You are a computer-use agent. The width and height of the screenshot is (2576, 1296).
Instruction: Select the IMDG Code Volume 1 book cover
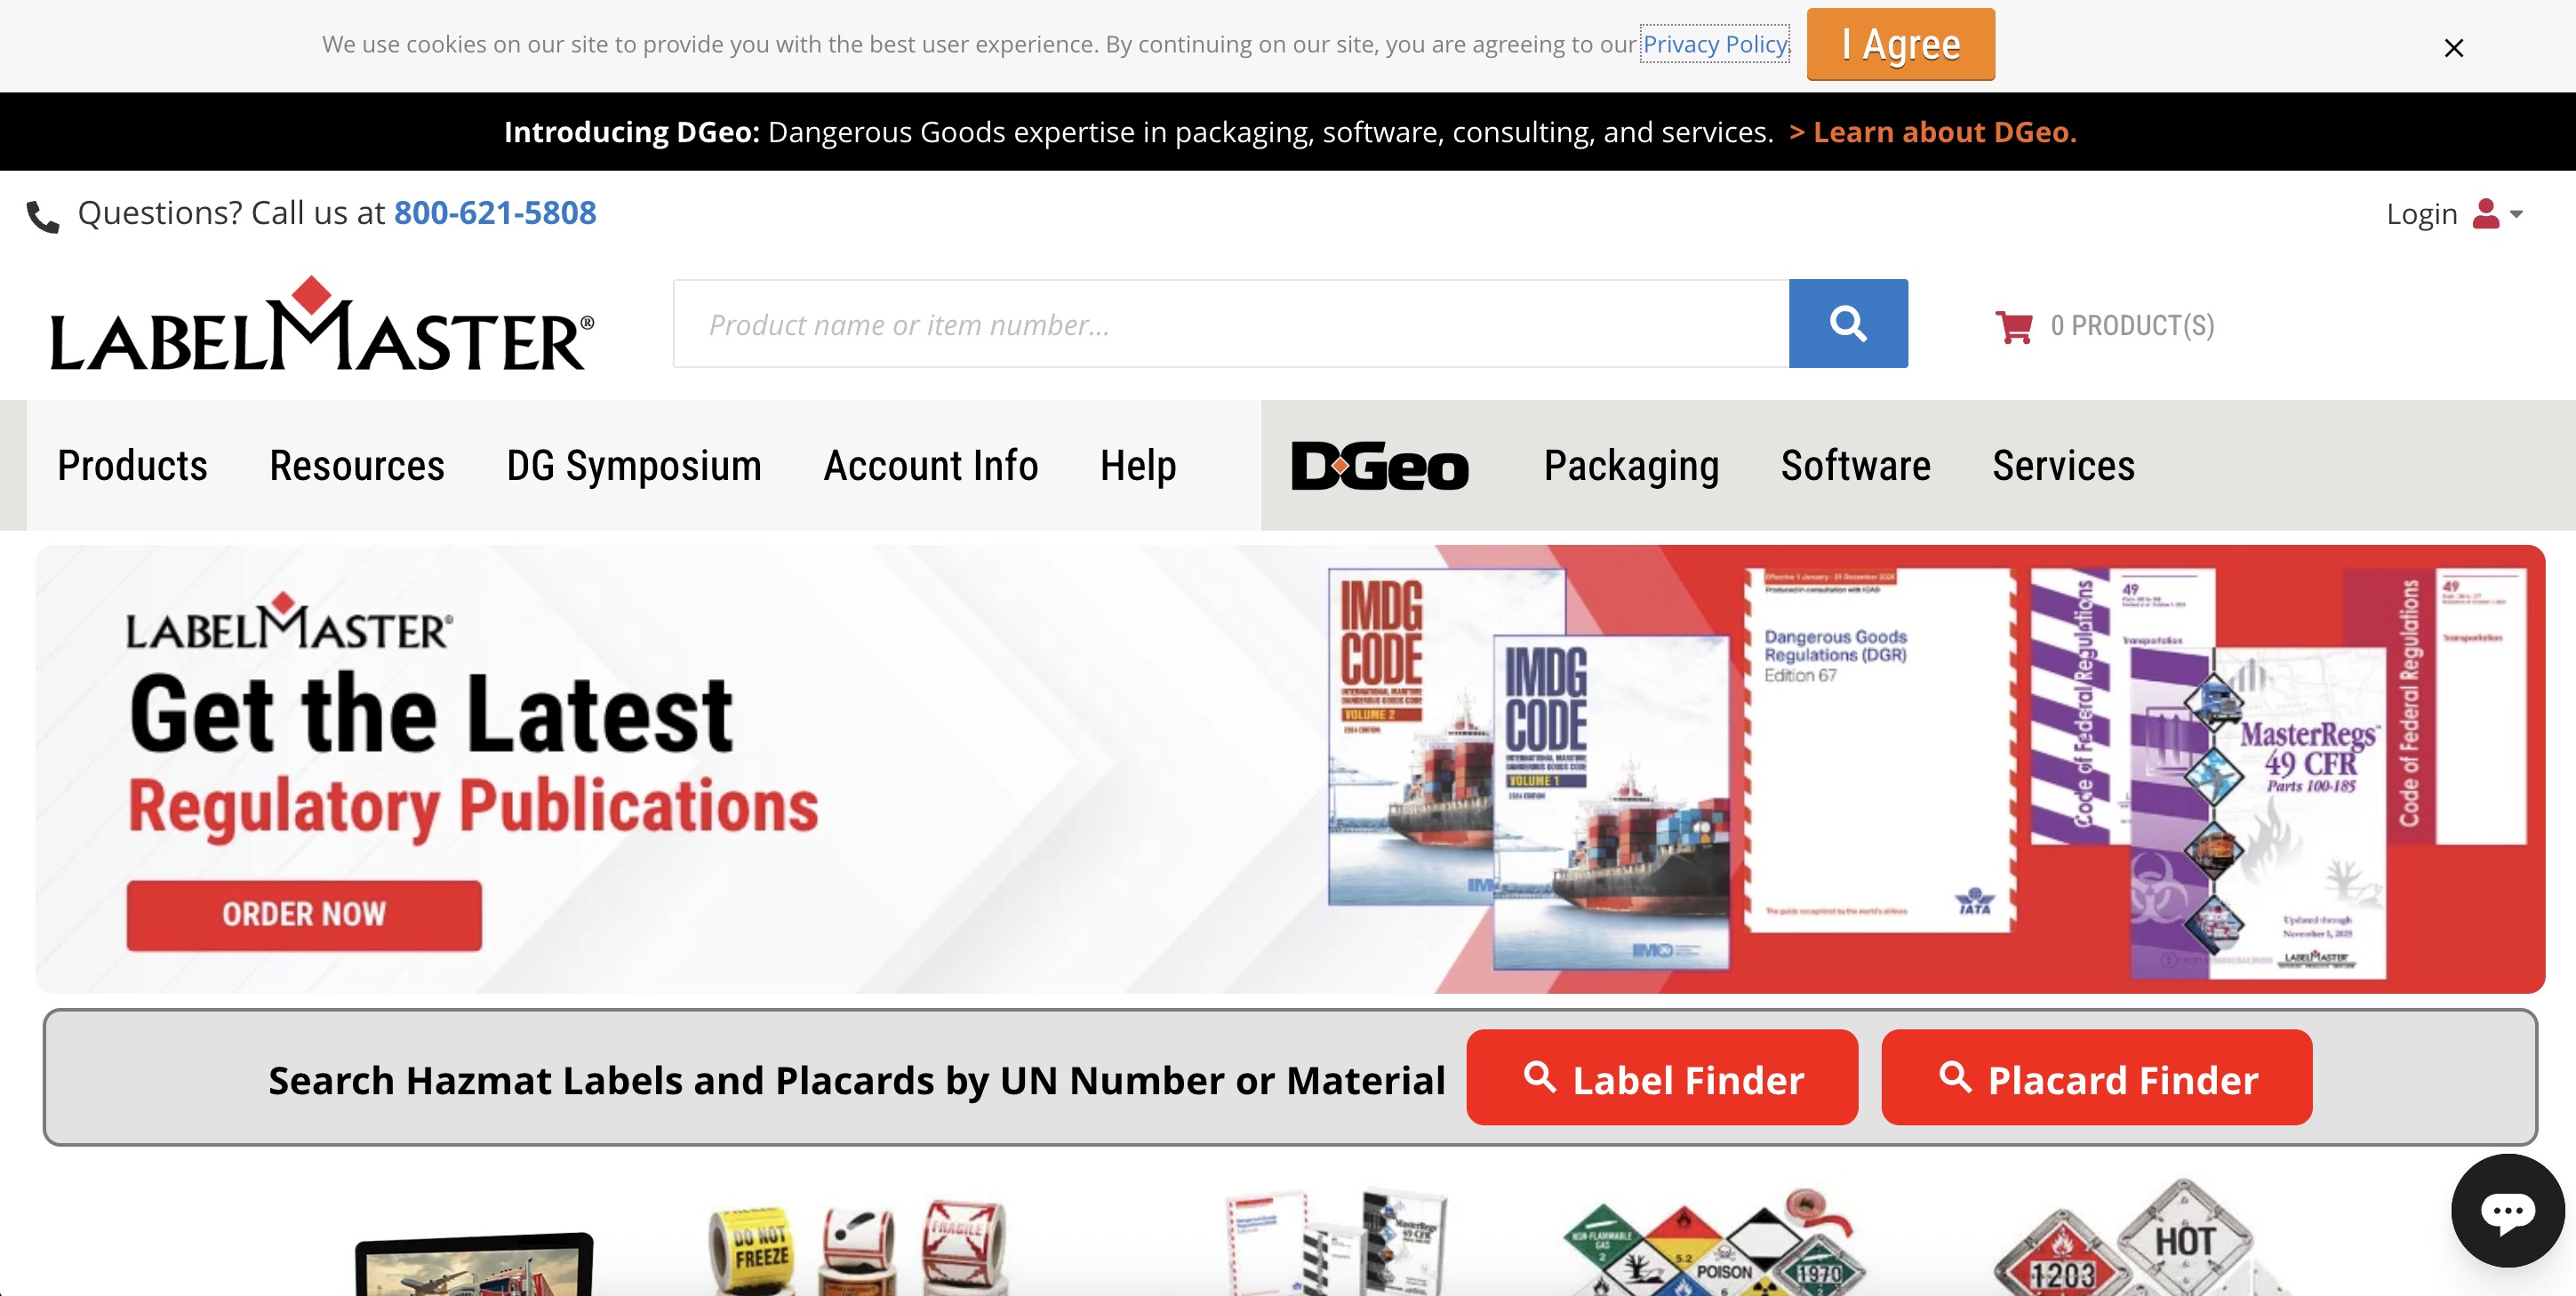[1612, 803]
